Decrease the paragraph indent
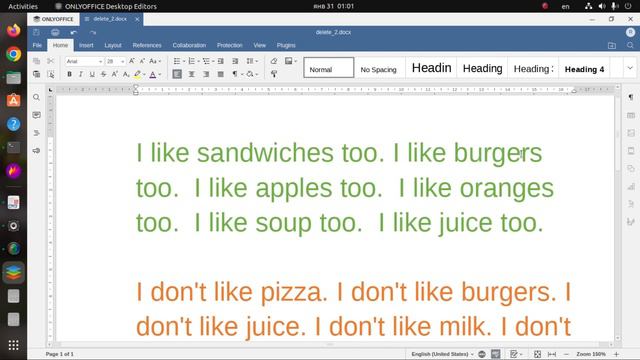This screenshot has width=640, height=360. pos(220,61)
